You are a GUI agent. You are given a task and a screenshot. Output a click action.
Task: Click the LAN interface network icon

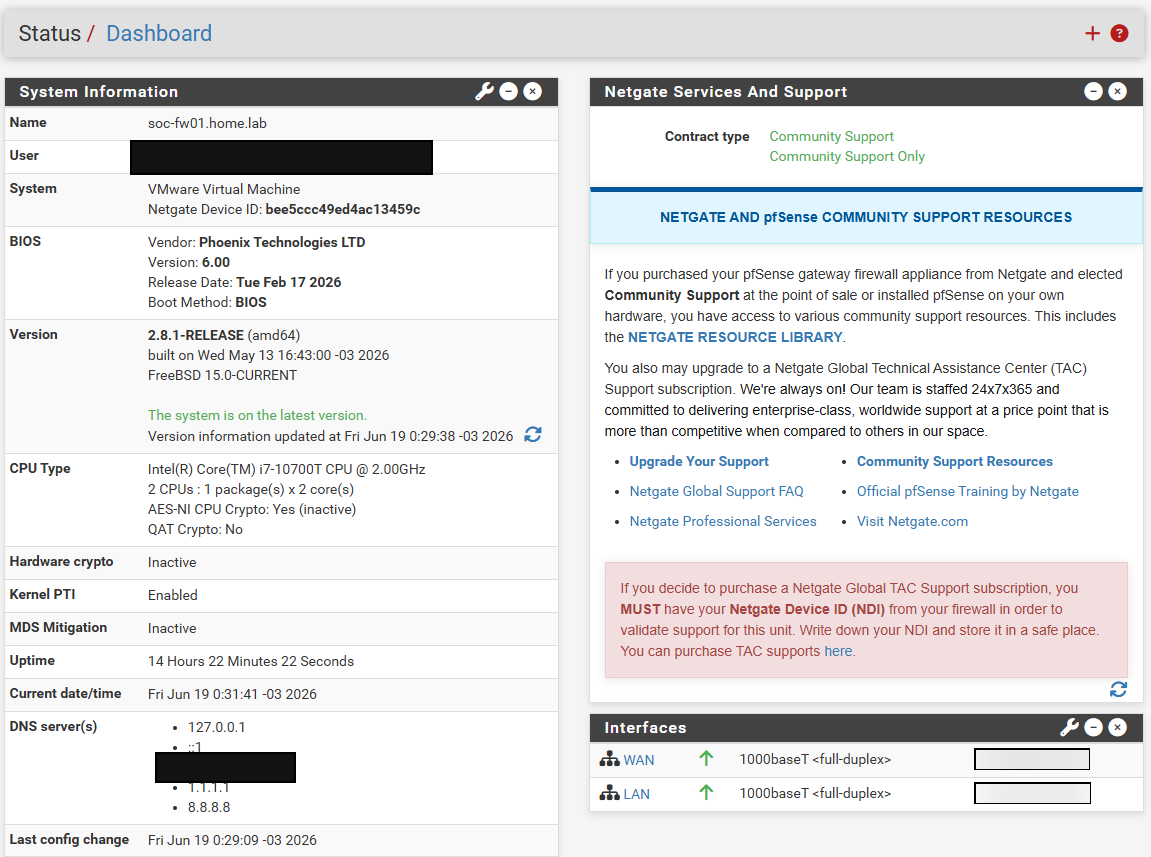click(609, 793)
